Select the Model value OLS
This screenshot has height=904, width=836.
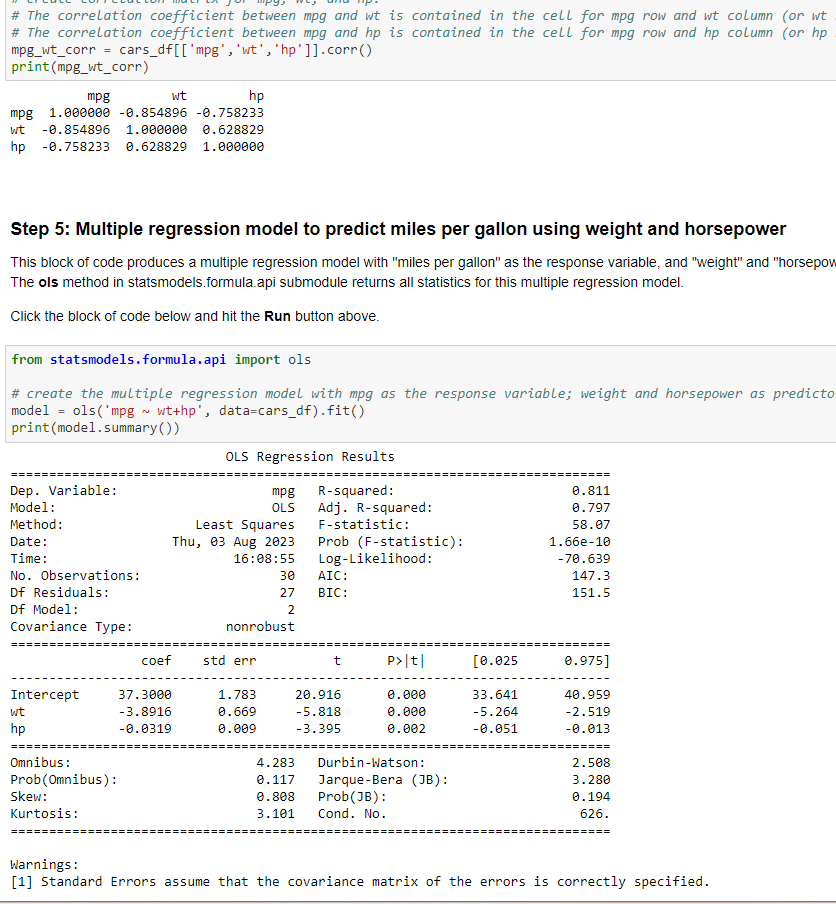283,508
